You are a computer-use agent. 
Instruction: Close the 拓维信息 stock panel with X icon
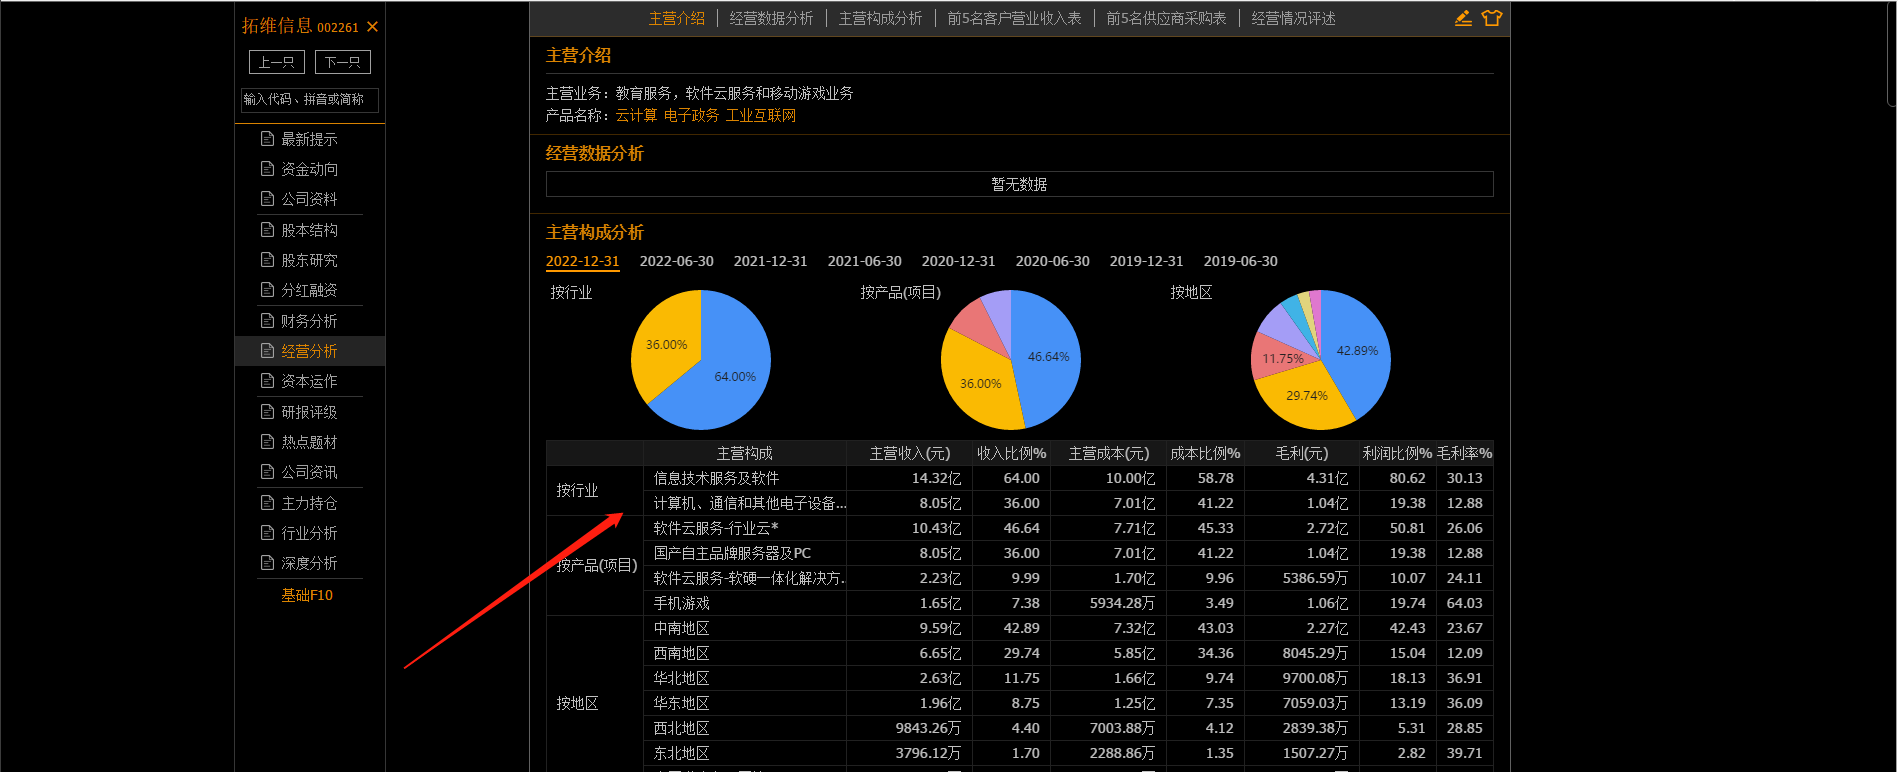pos(372,27)
